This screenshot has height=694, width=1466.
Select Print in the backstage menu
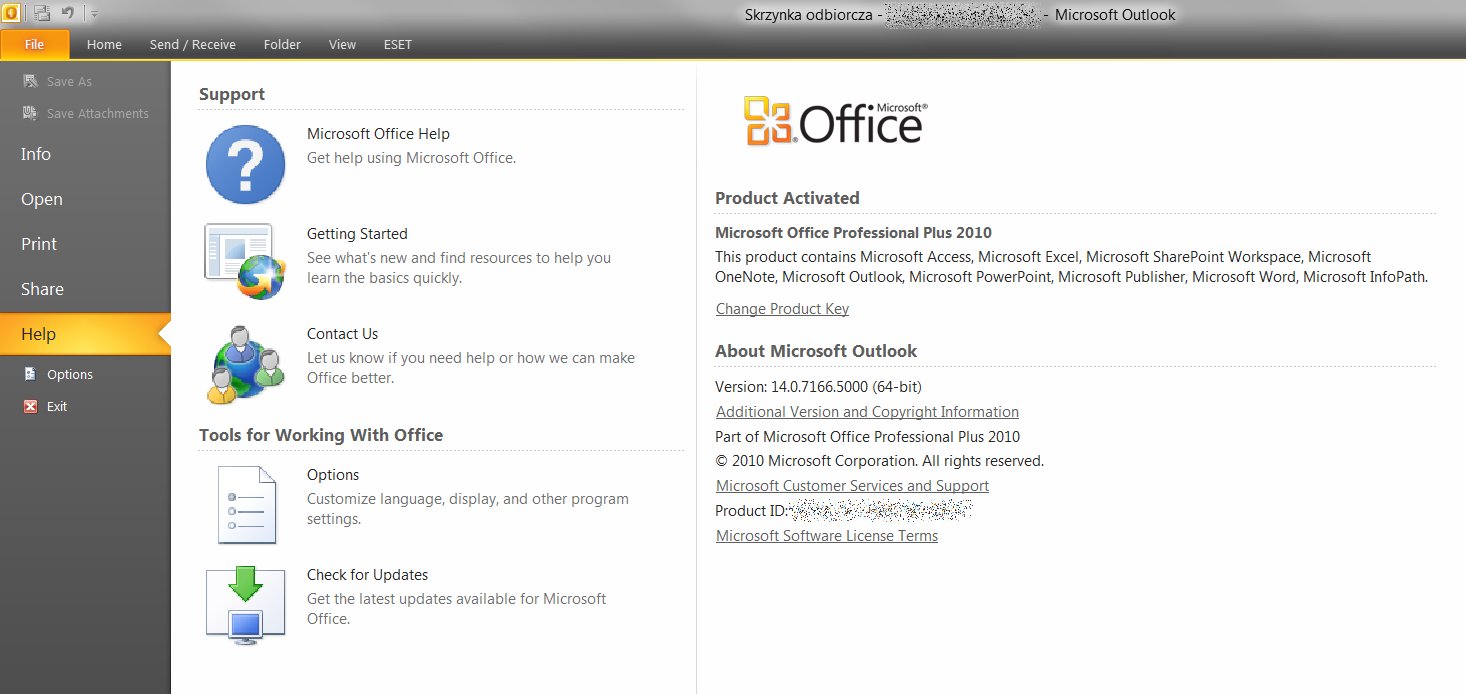[39, 244]
